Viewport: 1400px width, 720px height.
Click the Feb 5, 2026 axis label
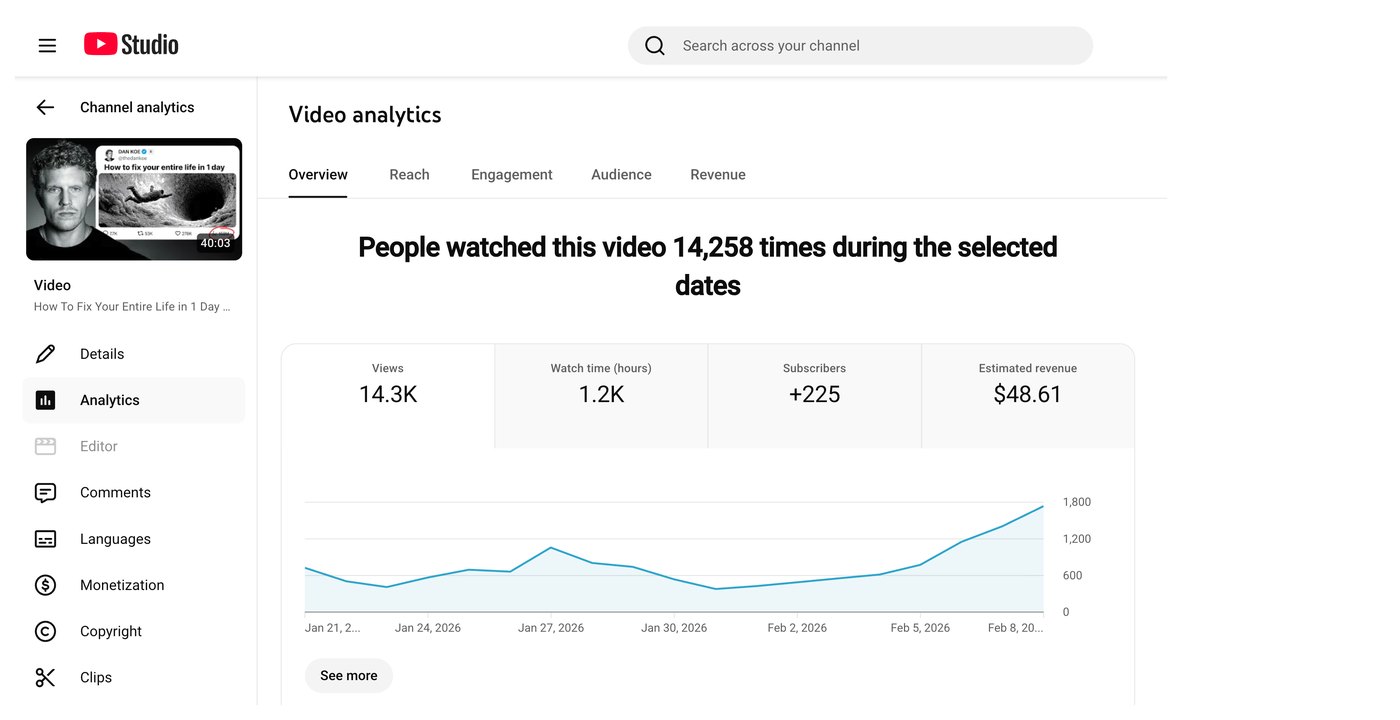[x=920, y=628]
